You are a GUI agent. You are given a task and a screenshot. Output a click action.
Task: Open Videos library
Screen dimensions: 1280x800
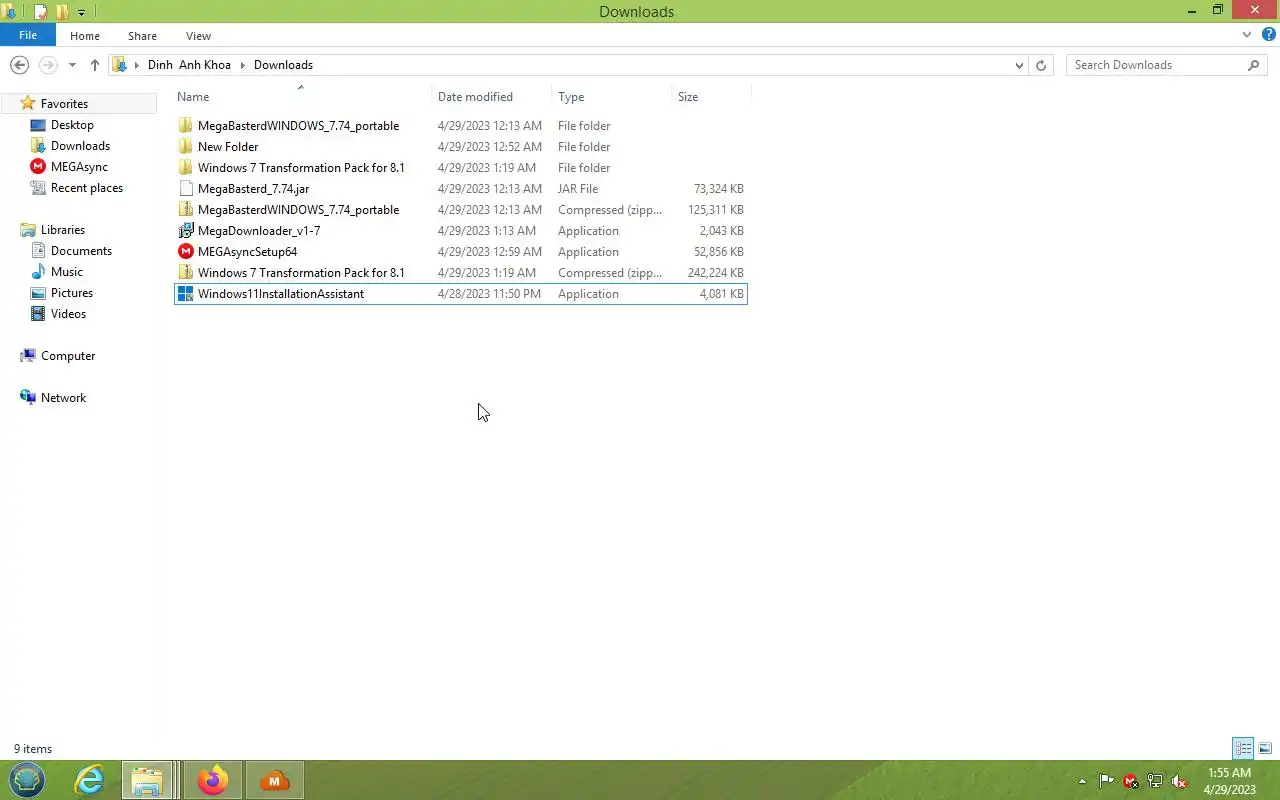click(68, 314)
